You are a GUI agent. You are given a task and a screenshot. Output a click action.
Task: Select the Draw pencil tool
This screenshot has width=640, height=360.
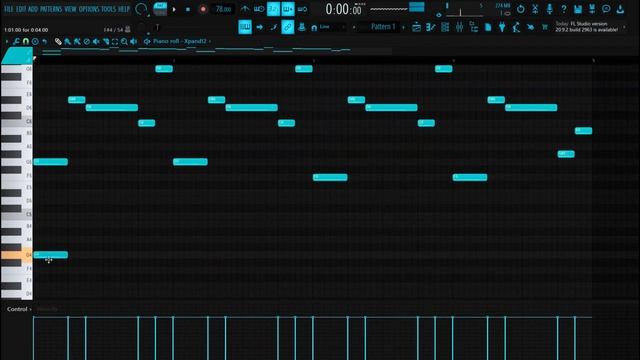coord(58,41)
